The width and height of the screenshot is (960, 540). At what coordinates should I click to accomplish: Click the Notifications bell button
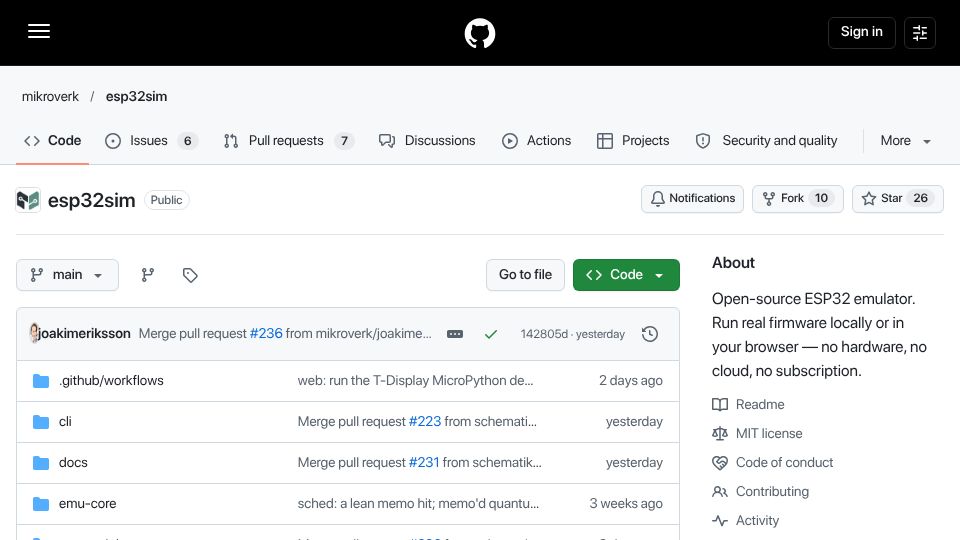(692, 199)
